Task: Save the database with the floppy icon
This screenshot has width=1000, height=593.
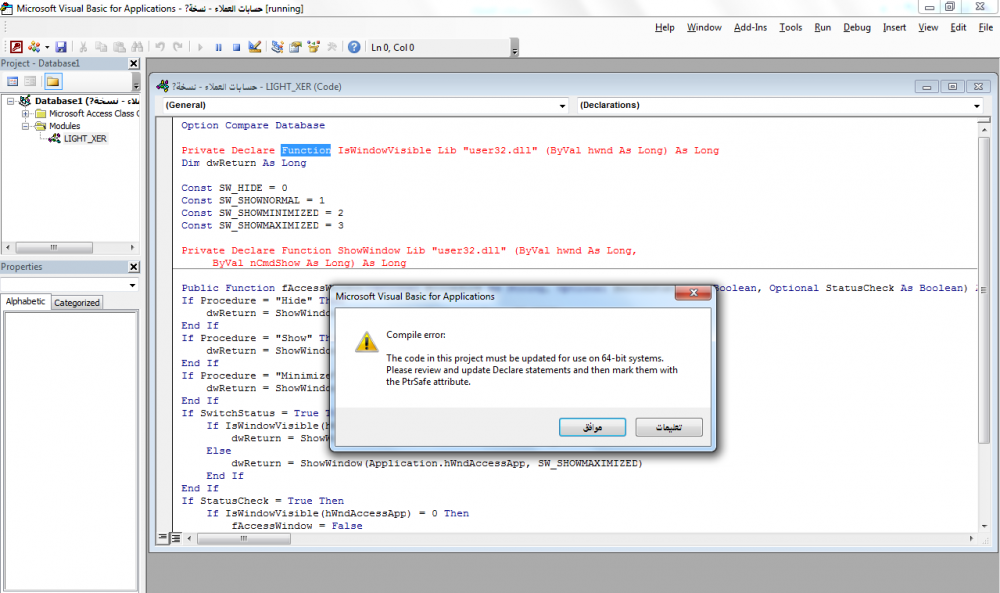Action: click(61, 47)
